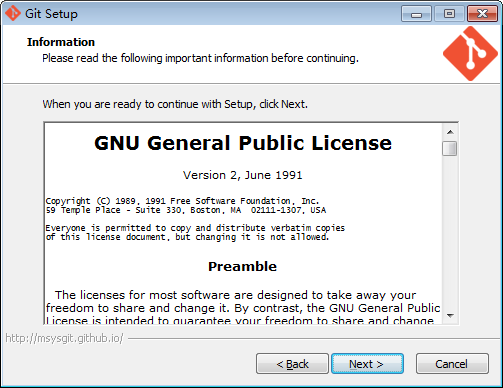Click 'The licenses for most software' line
This screenshot has height=388, width=503.
(235, 295)
